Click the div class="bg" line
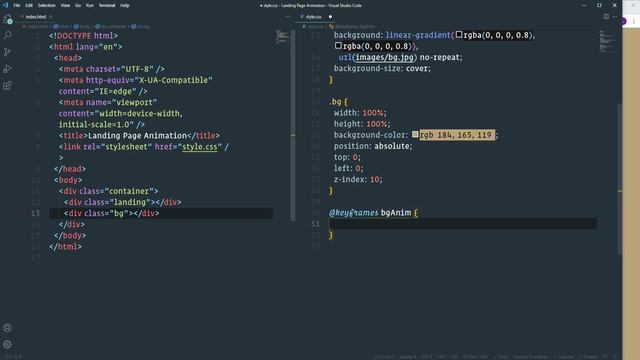 click(111, 213)
